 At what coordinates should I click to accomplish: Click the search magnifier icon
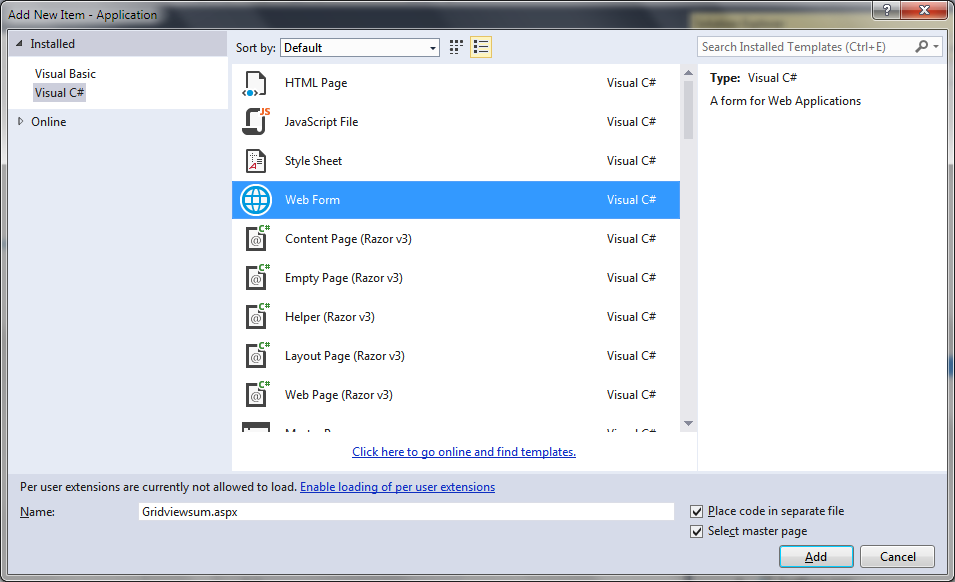coord(922,46)
